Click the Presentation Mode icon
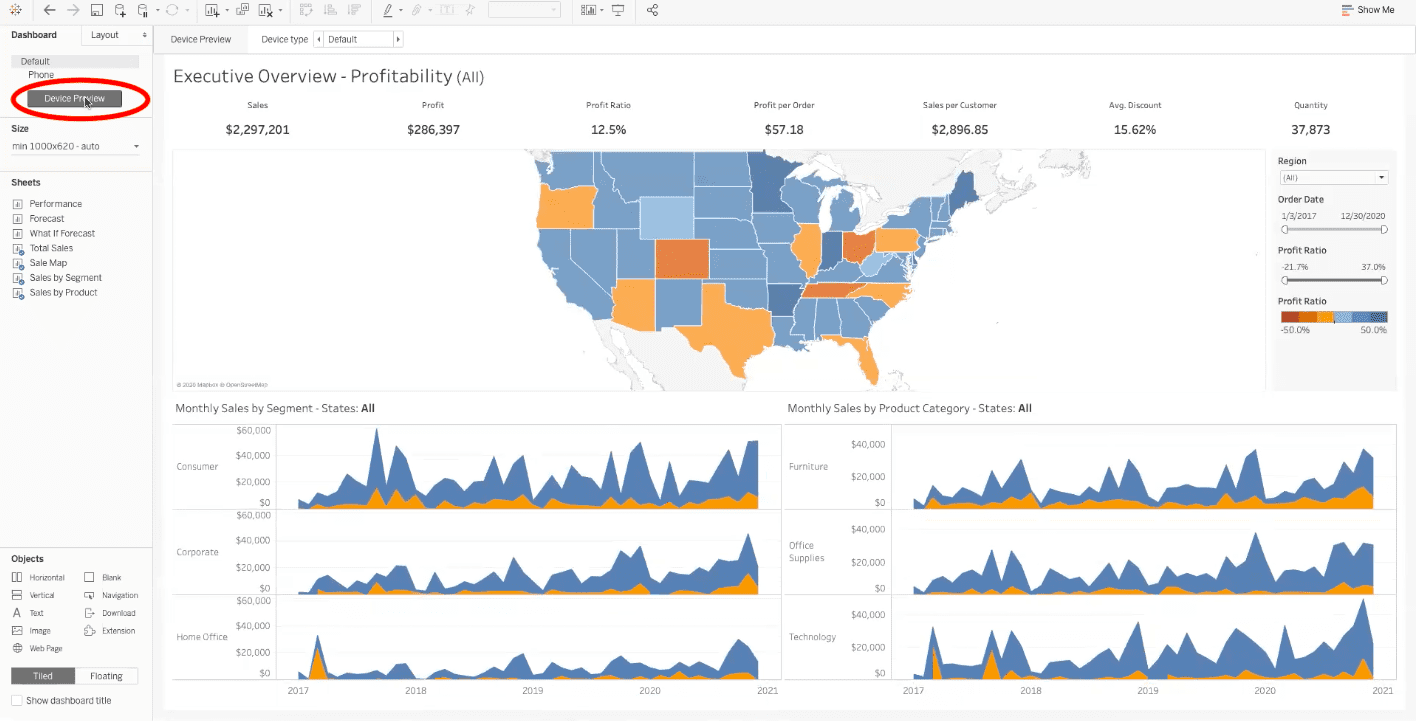 point(618,11)
